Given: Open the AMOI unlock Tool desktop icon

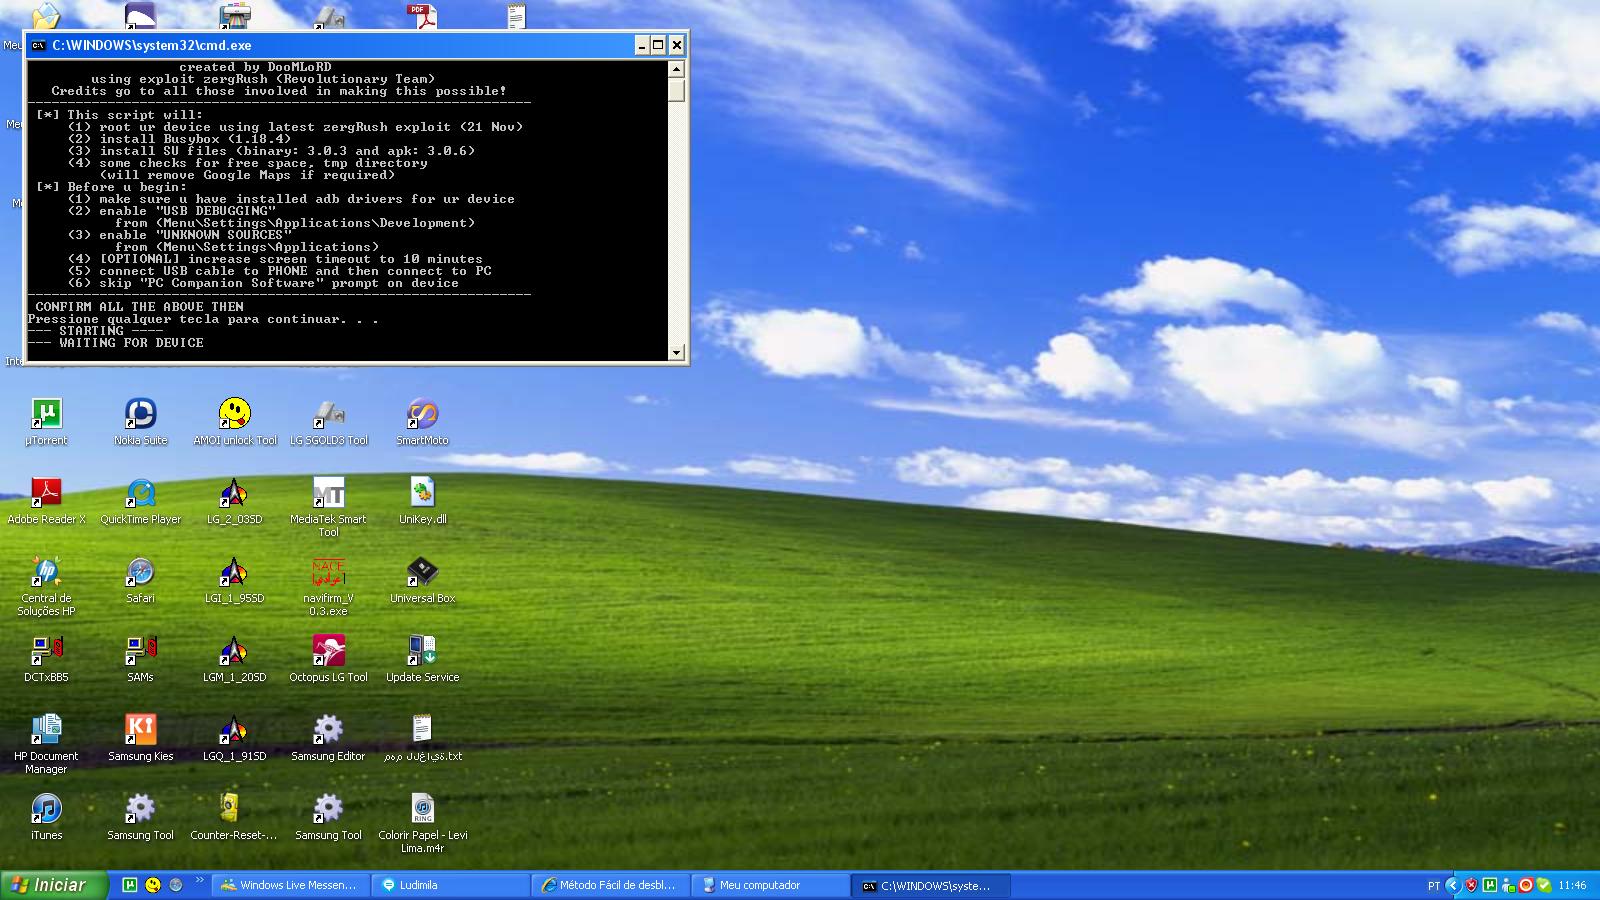Looking at the screenshot, I should click(235, 421).
